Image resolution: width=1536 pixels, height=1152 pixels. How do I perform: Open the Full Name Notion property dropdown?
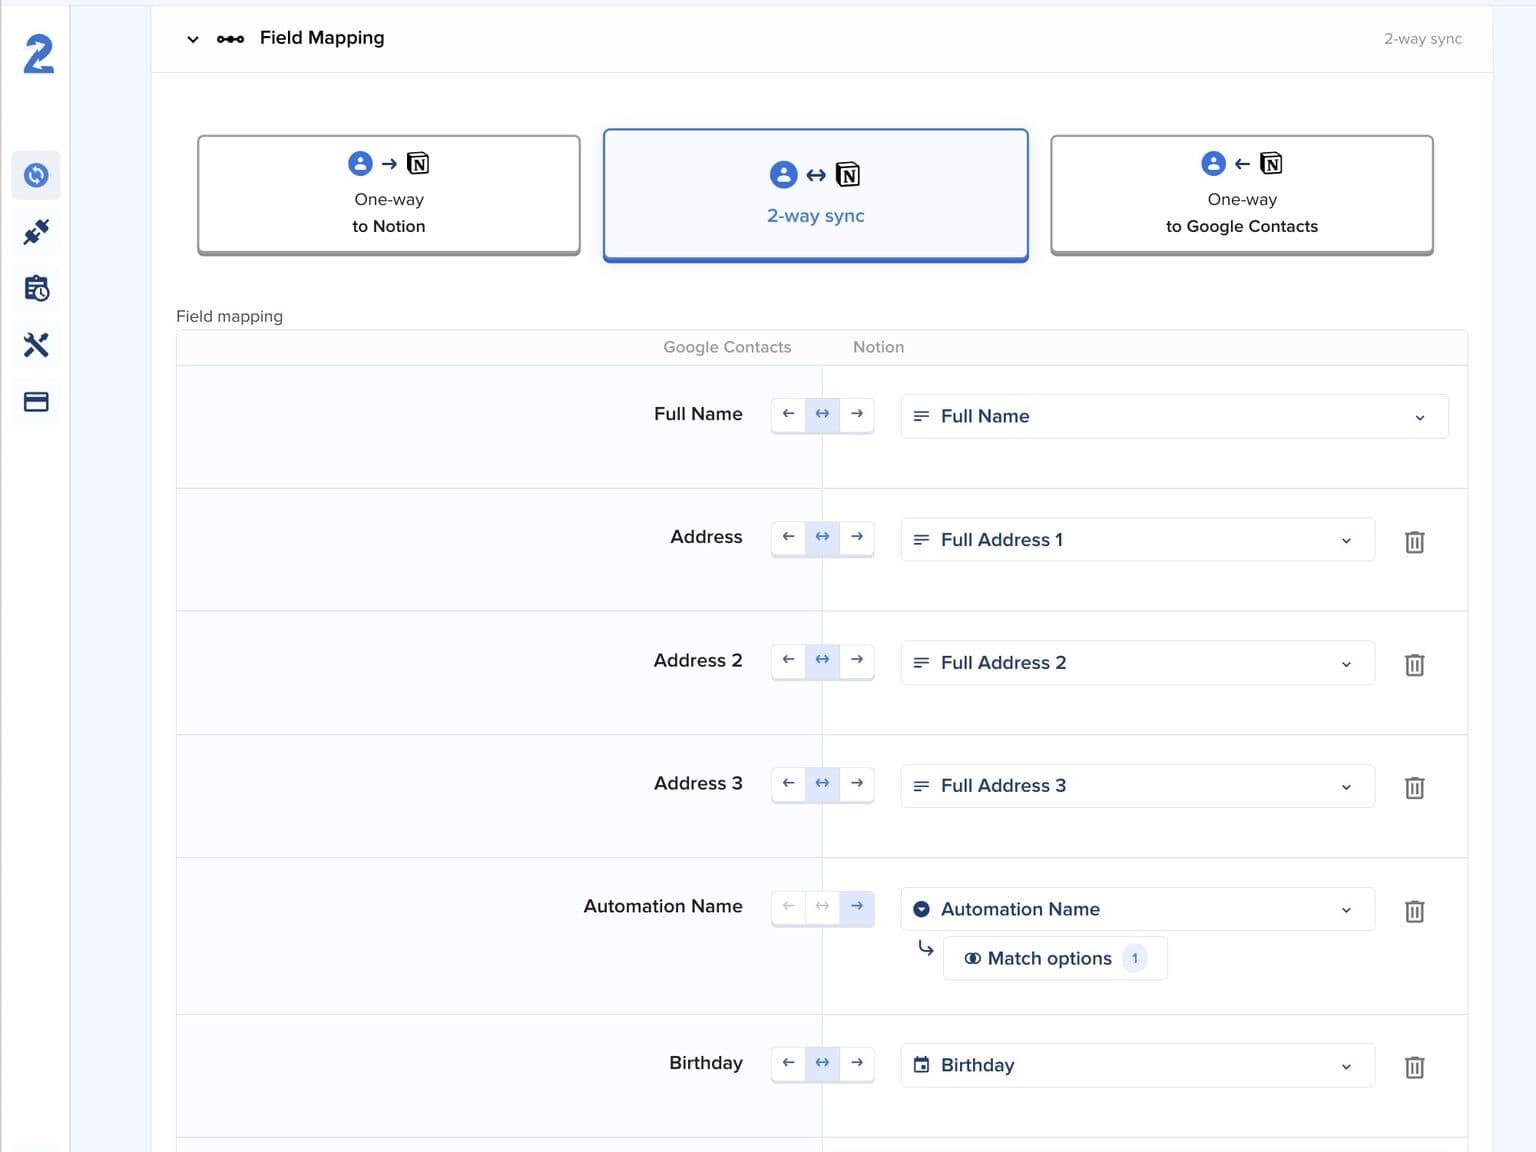1174,416
